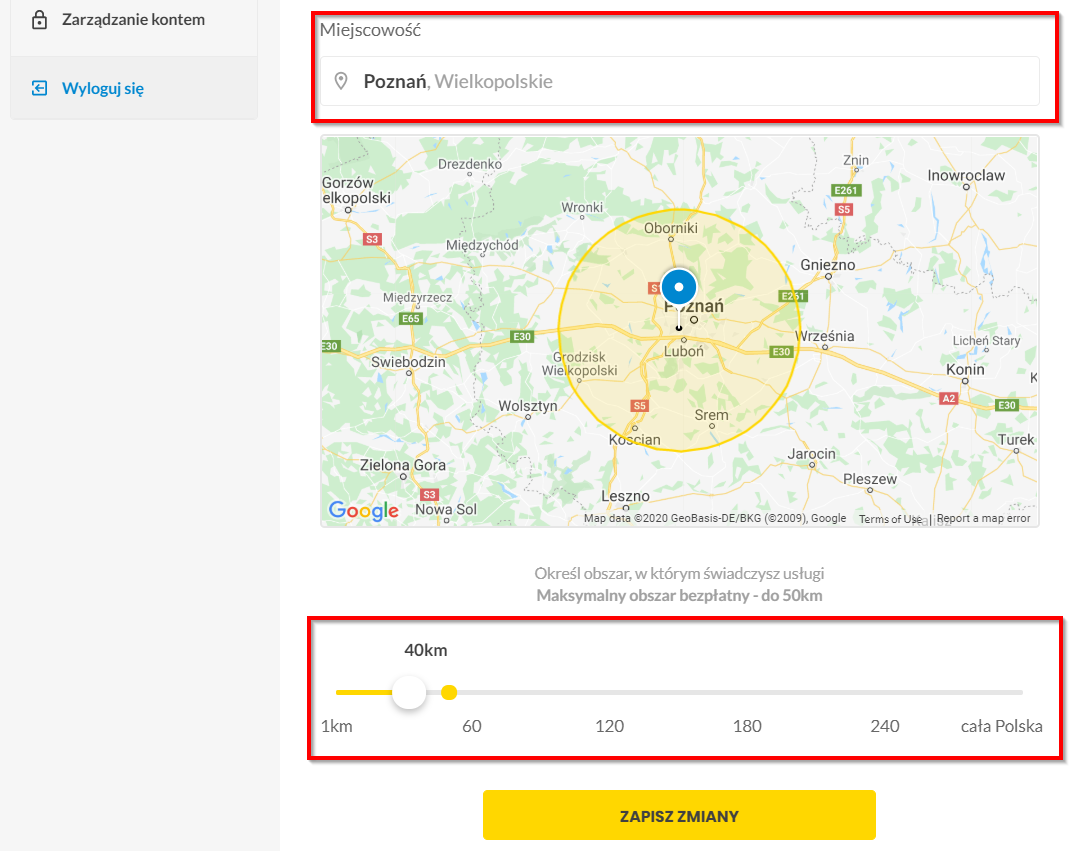Screen dimensions: 1073x851
Task: Click the E65 road badge near Międzyrzecz
Action: [x=411, y=318]
